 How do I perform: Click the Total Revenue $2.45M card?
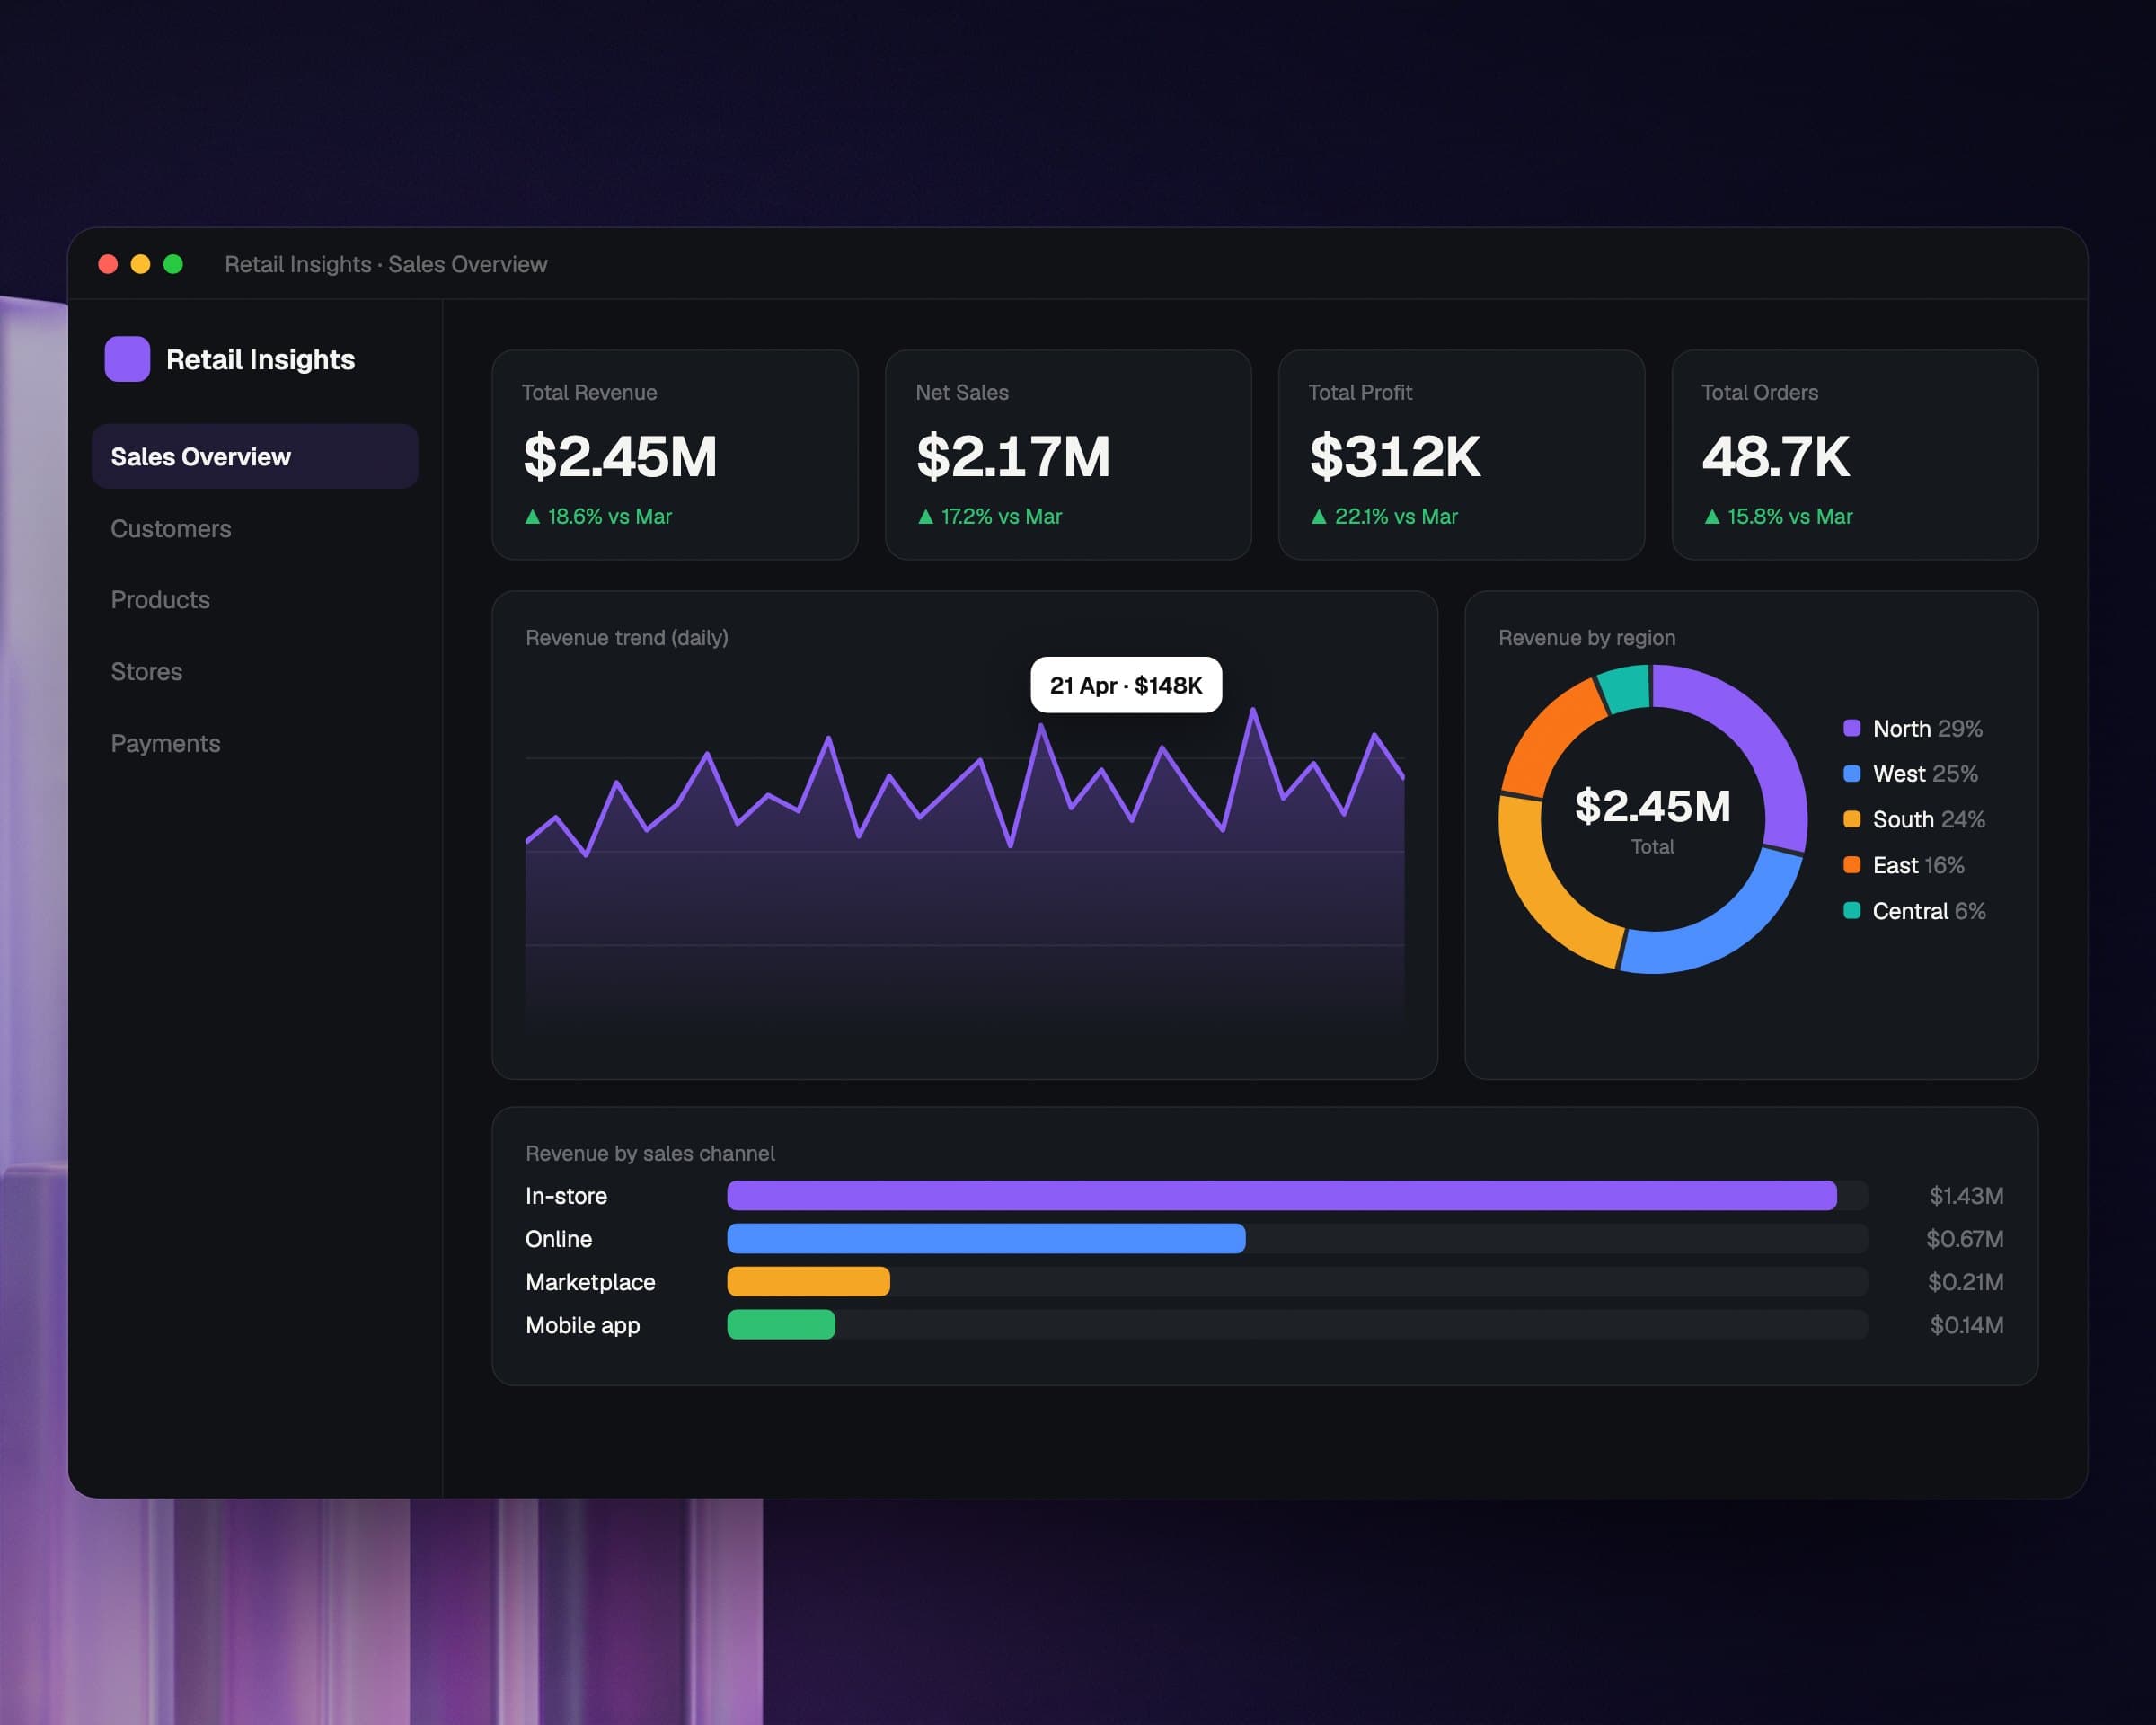click(675, 455)
